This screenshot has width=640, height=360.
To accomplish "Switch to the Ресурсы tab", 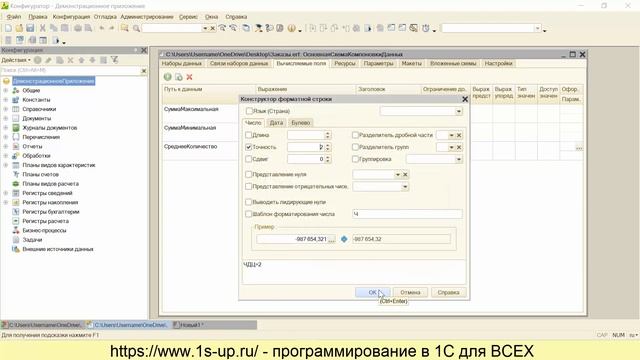I will (345, 63).
